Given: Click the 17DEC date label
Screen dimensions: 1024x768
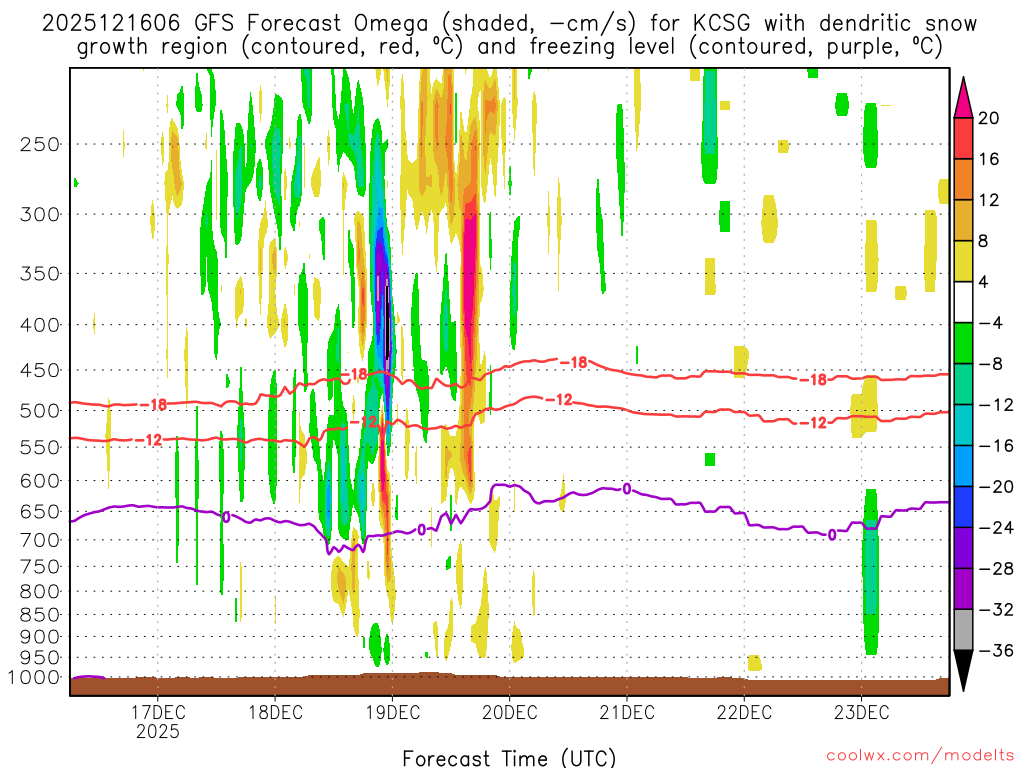Looking at the screenshot, I should [158, 712].
